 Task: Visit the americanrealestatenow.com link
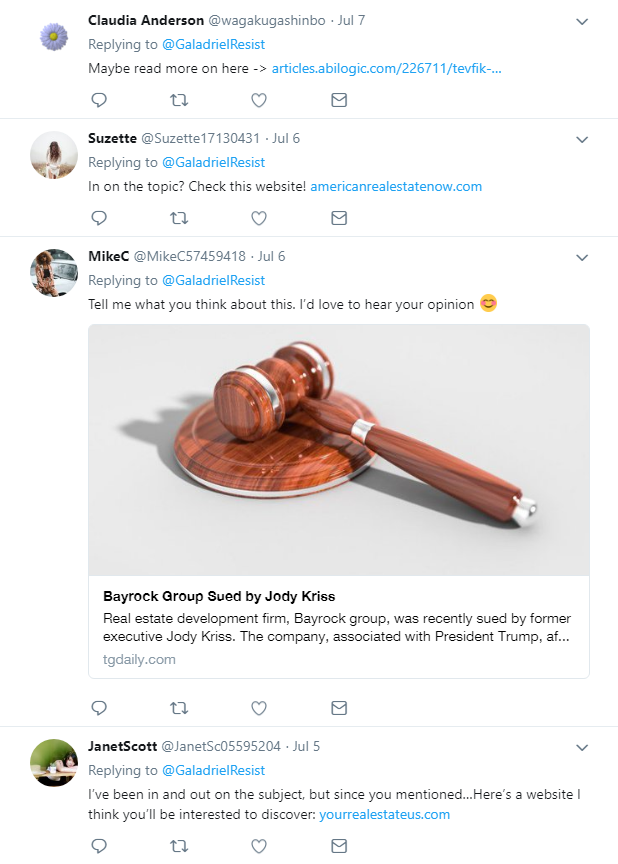coord(396,186)
